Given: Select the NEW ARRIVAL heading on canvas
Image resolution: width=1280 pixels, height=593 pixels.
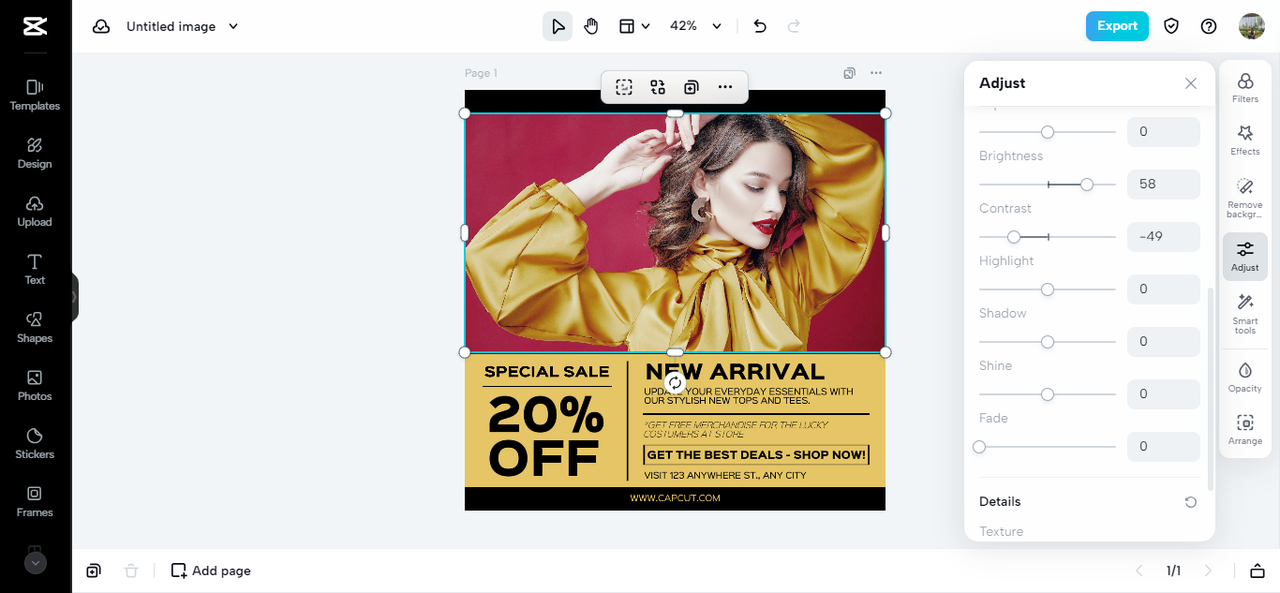Looking at the screenshot, I should pyautogui.click(x=735, y=371).
